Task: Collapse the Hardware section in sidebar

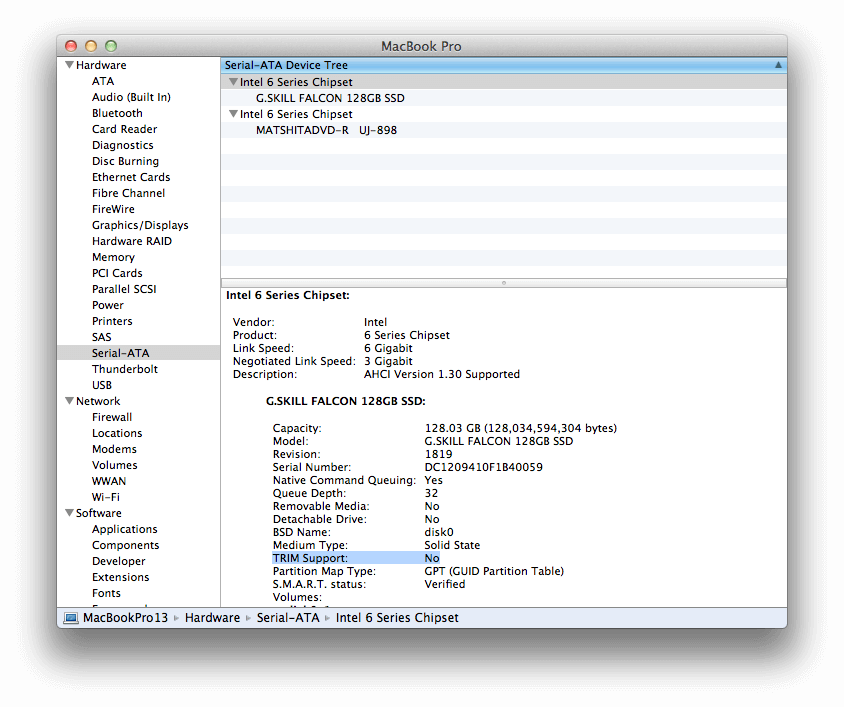Action: pyautogui.click(x=69, y=65)
